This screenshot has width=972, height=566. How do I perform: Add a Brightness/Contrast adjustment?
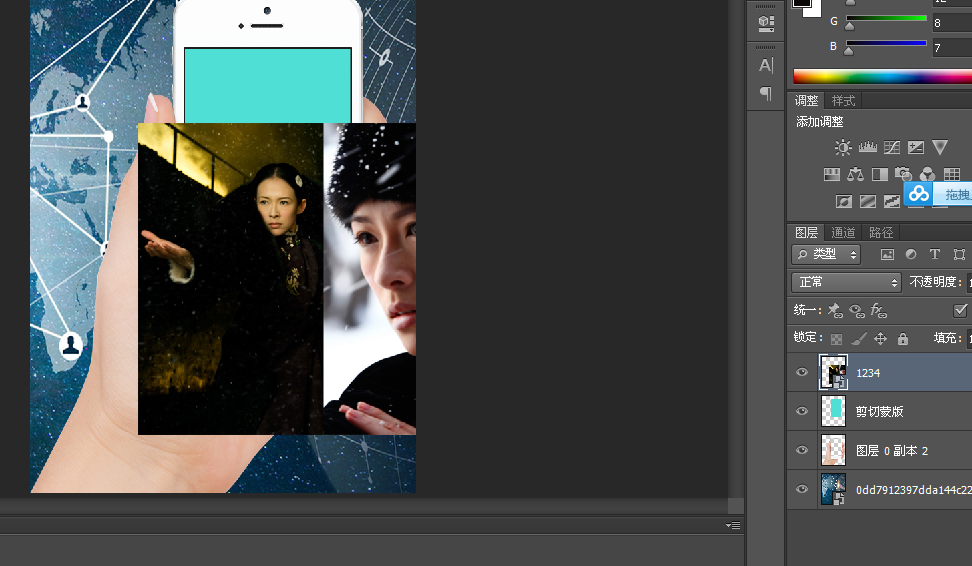click(x=843, y=148)
